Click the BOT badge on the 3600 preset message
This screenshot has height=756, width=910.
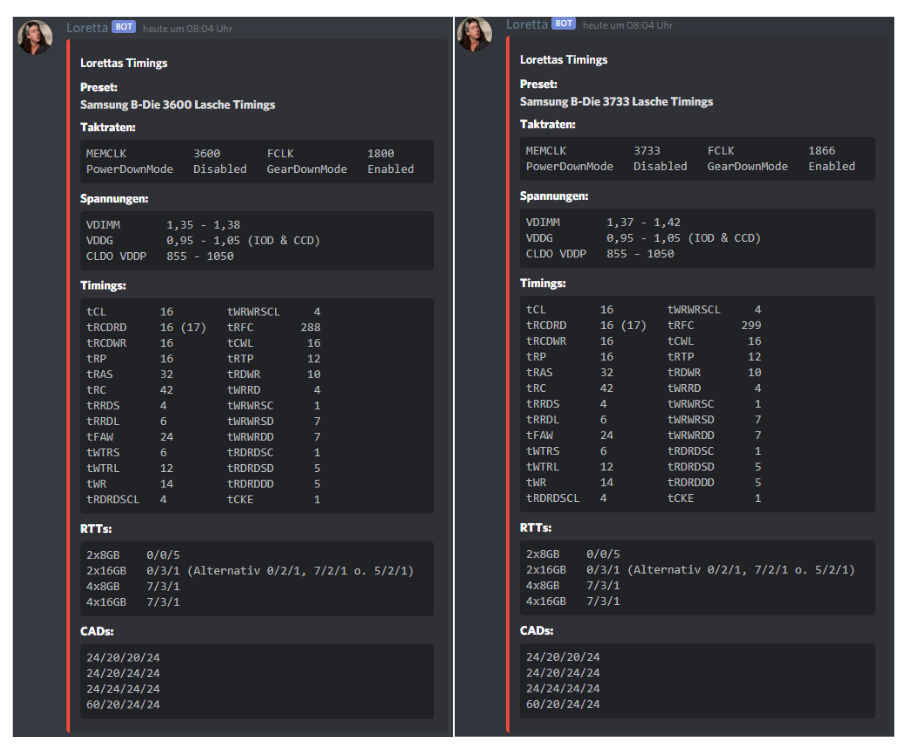tap(124, 27)
